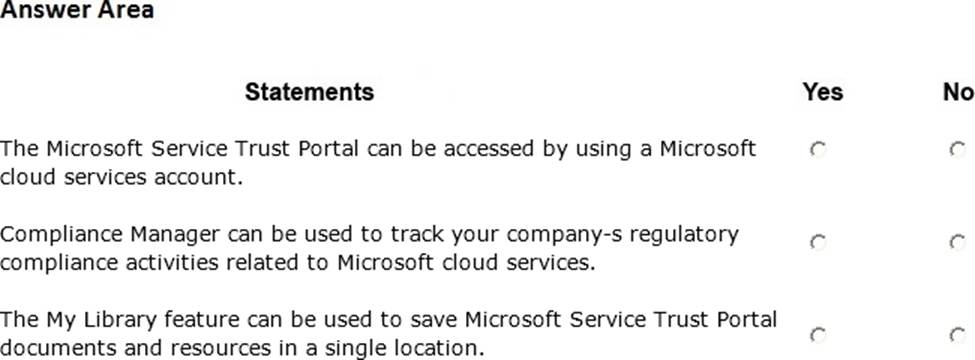Click the words 'Compliance Manager'
This screenshot has width=975, height=360.
click(110, 234)
